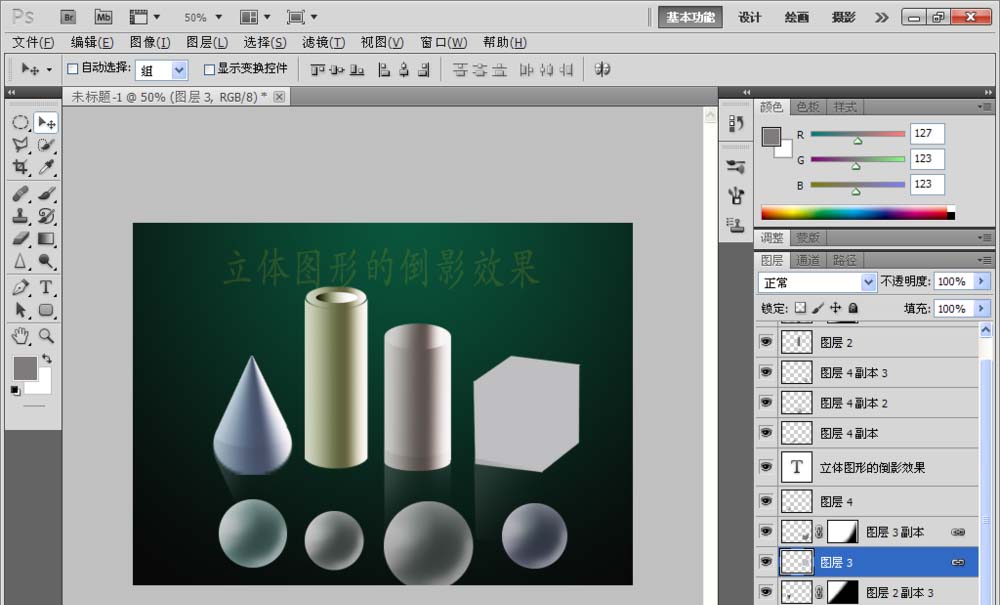This screenshot has width=1000, height=605.
Task: Open the 文件(F) menu
Action: click(x=33, y=43)
